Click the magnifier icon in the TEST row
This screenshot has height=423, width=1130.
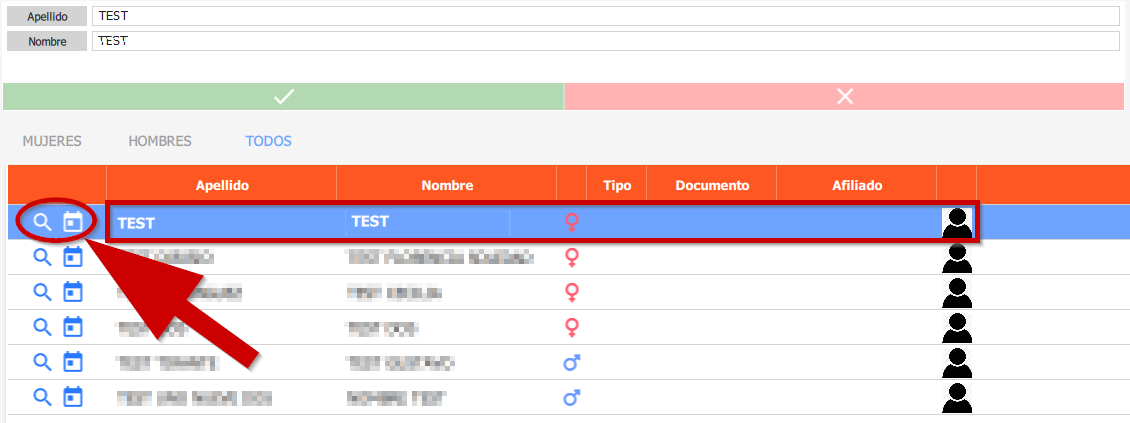(x=42, y=222)
